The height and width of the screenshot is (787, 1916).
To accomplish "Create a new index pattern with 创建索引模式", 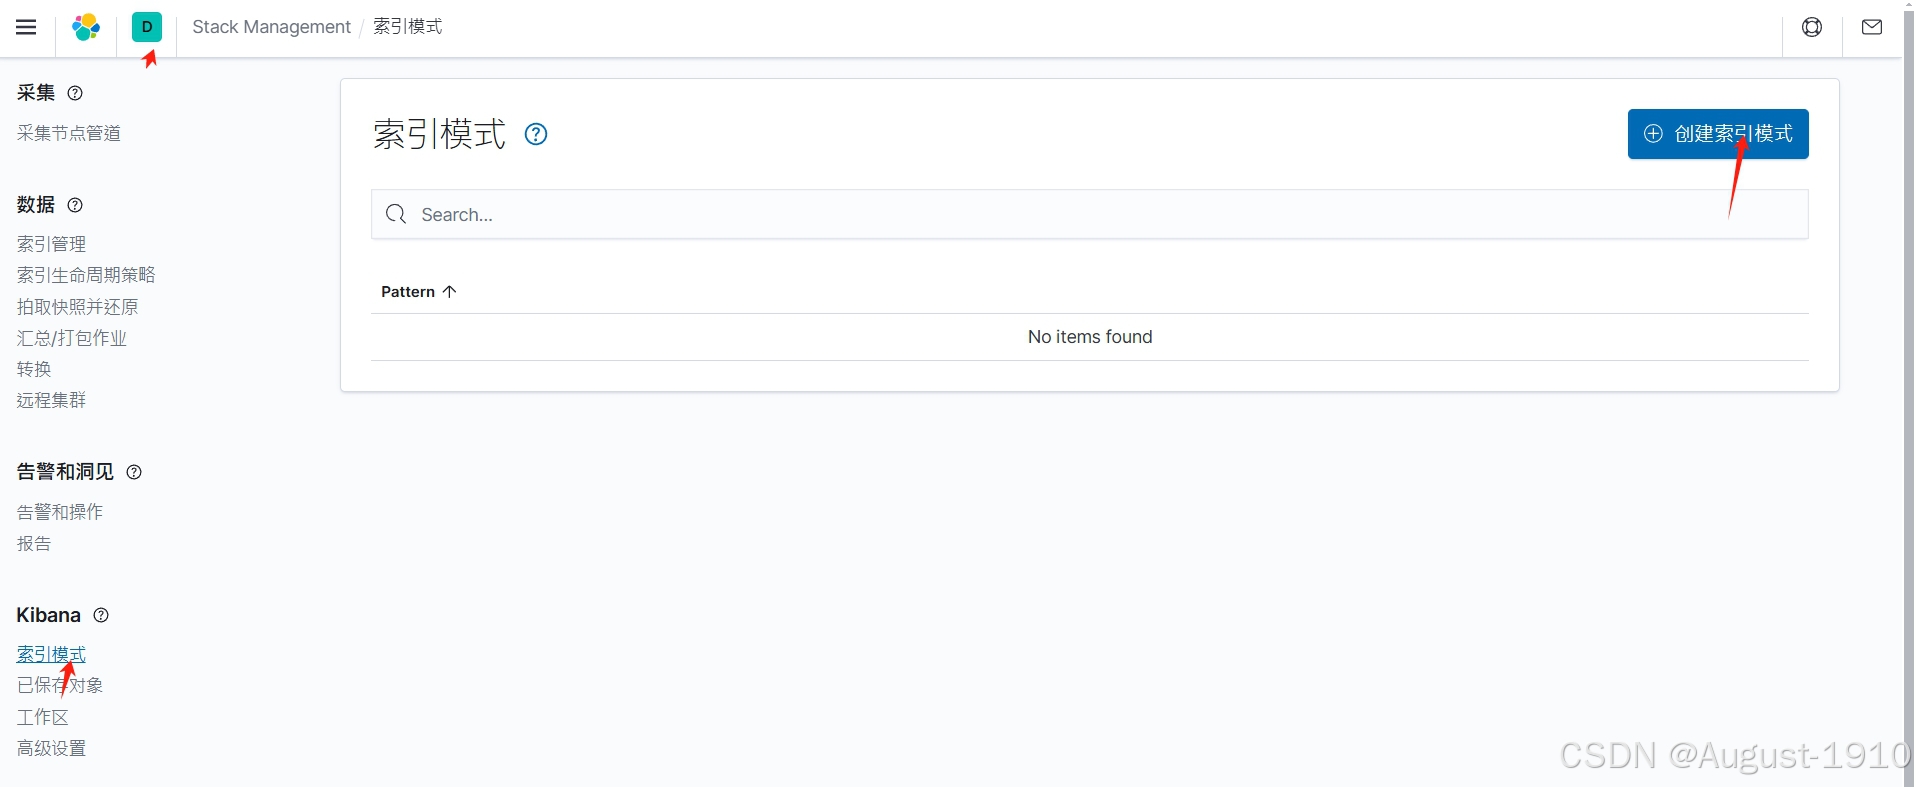I will [1718, 134].
